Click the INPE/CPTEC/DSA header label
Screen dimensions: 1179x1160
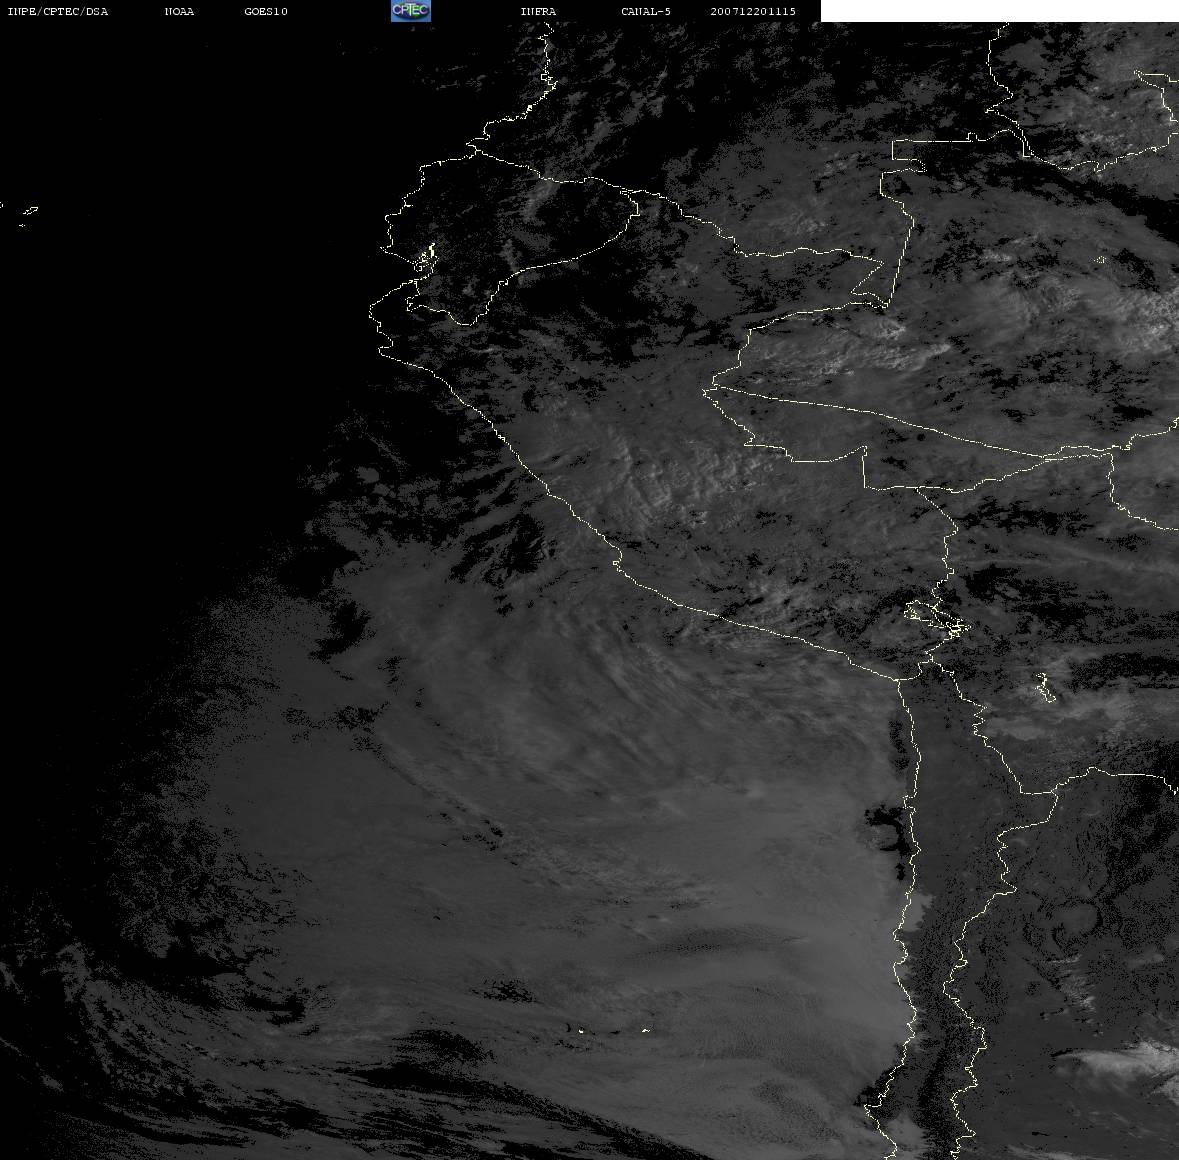[x=57, y=12]
